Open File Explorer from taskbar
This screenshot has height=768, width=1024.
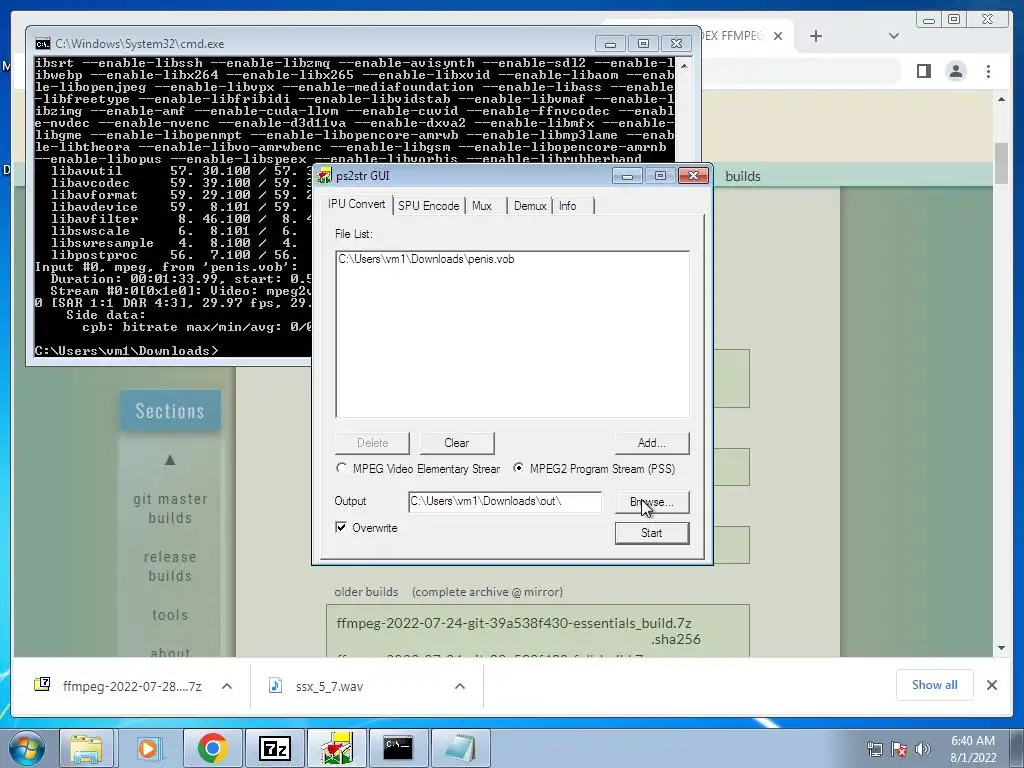point(86,748)
